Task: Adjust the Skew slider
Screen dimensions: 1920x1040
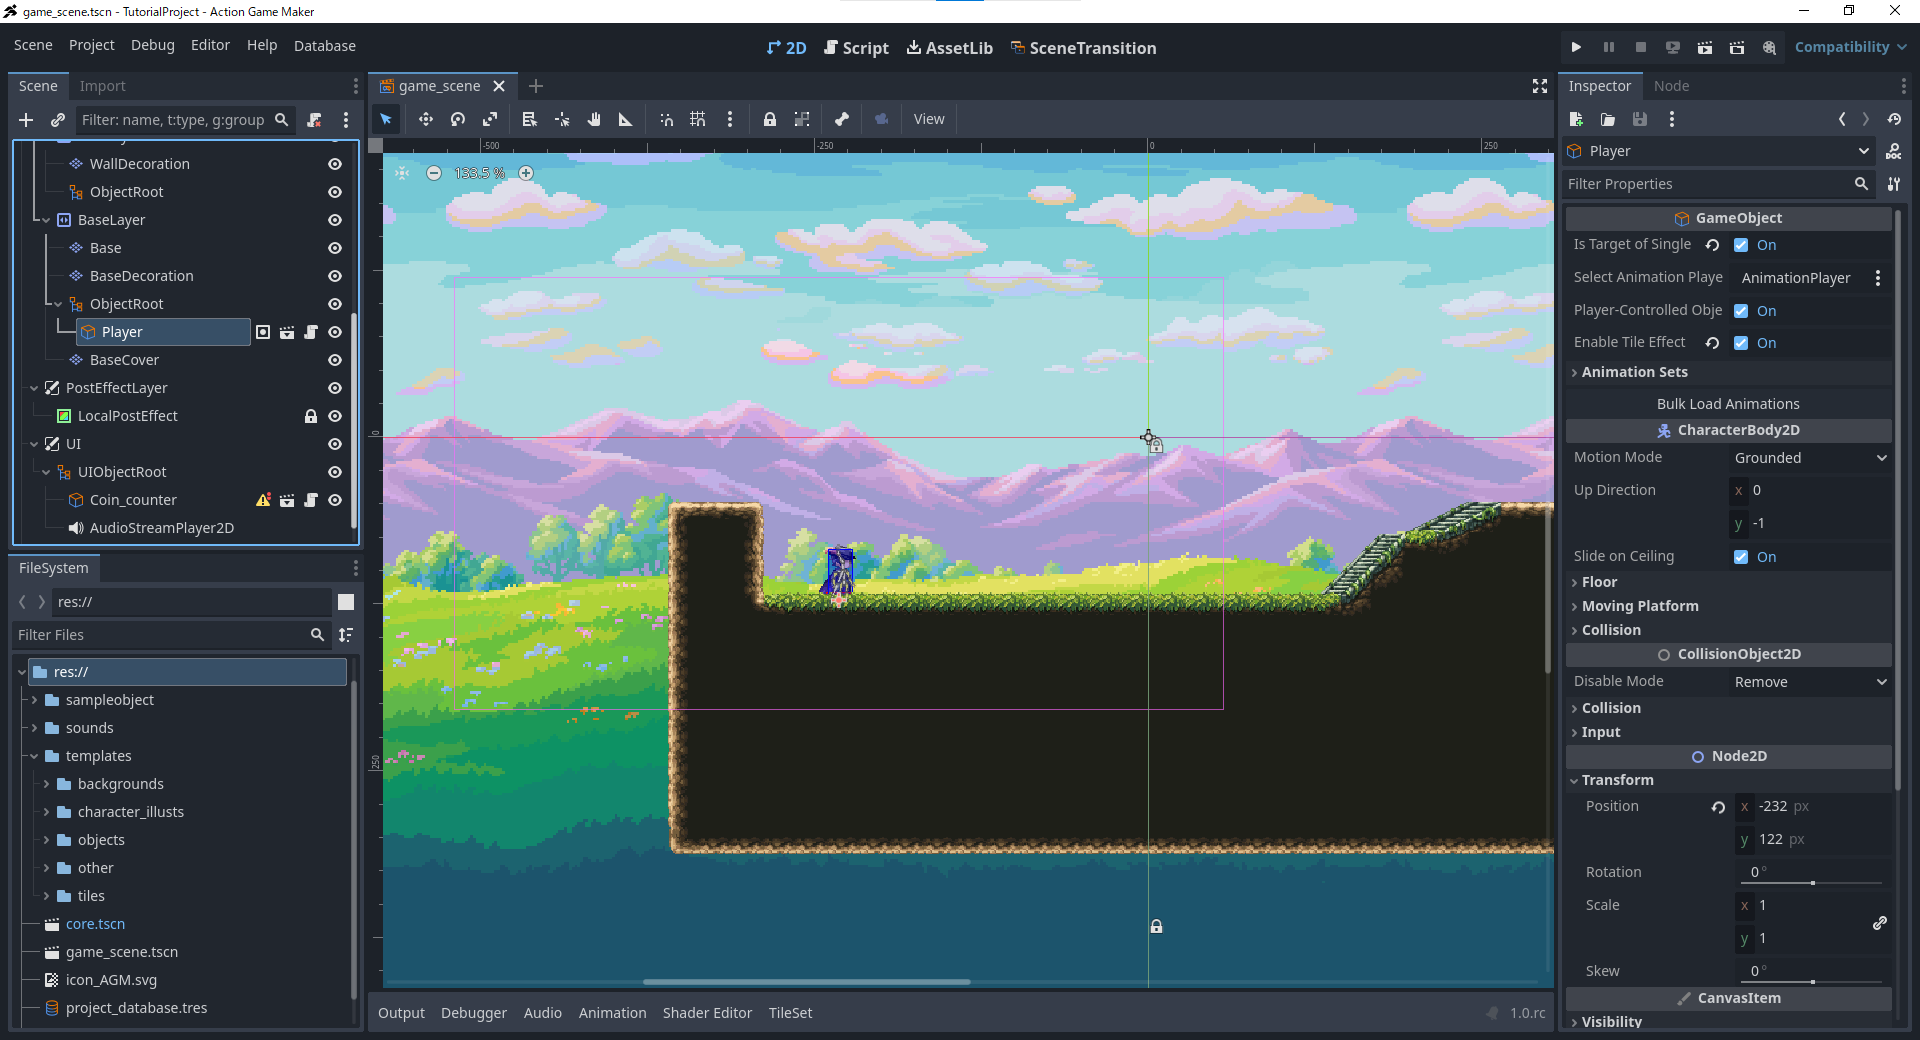Action: [x=1813, y=982]
